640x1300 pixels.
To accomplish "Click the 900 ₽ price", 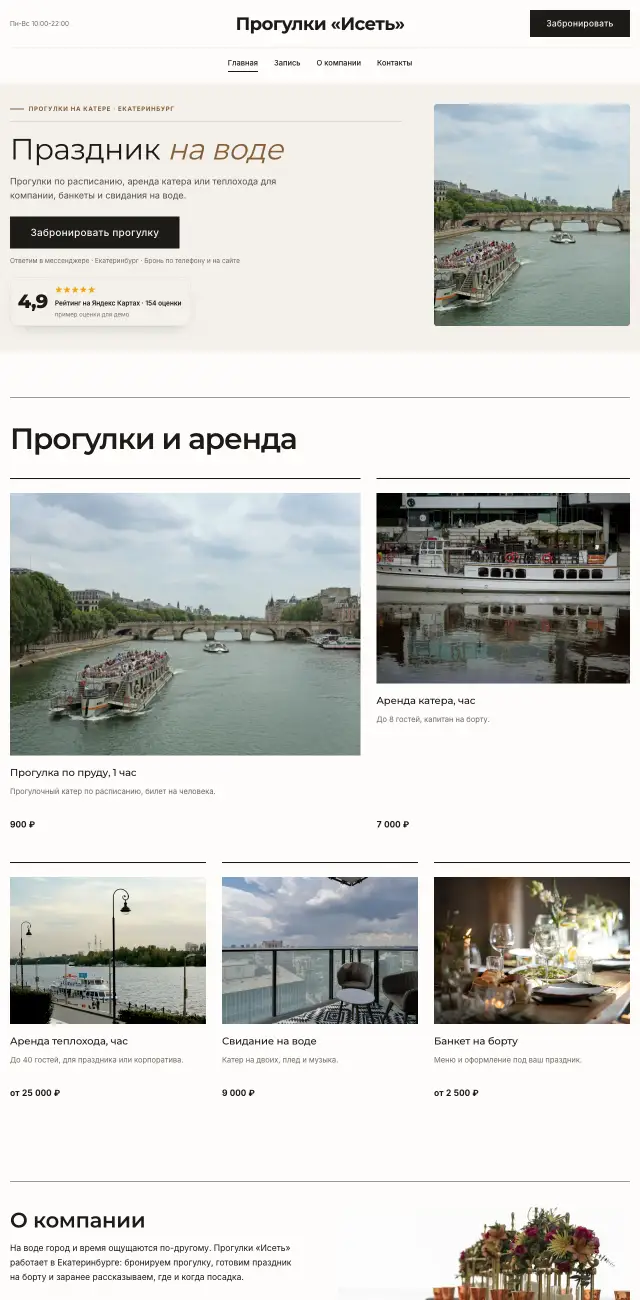I will 22,825.
